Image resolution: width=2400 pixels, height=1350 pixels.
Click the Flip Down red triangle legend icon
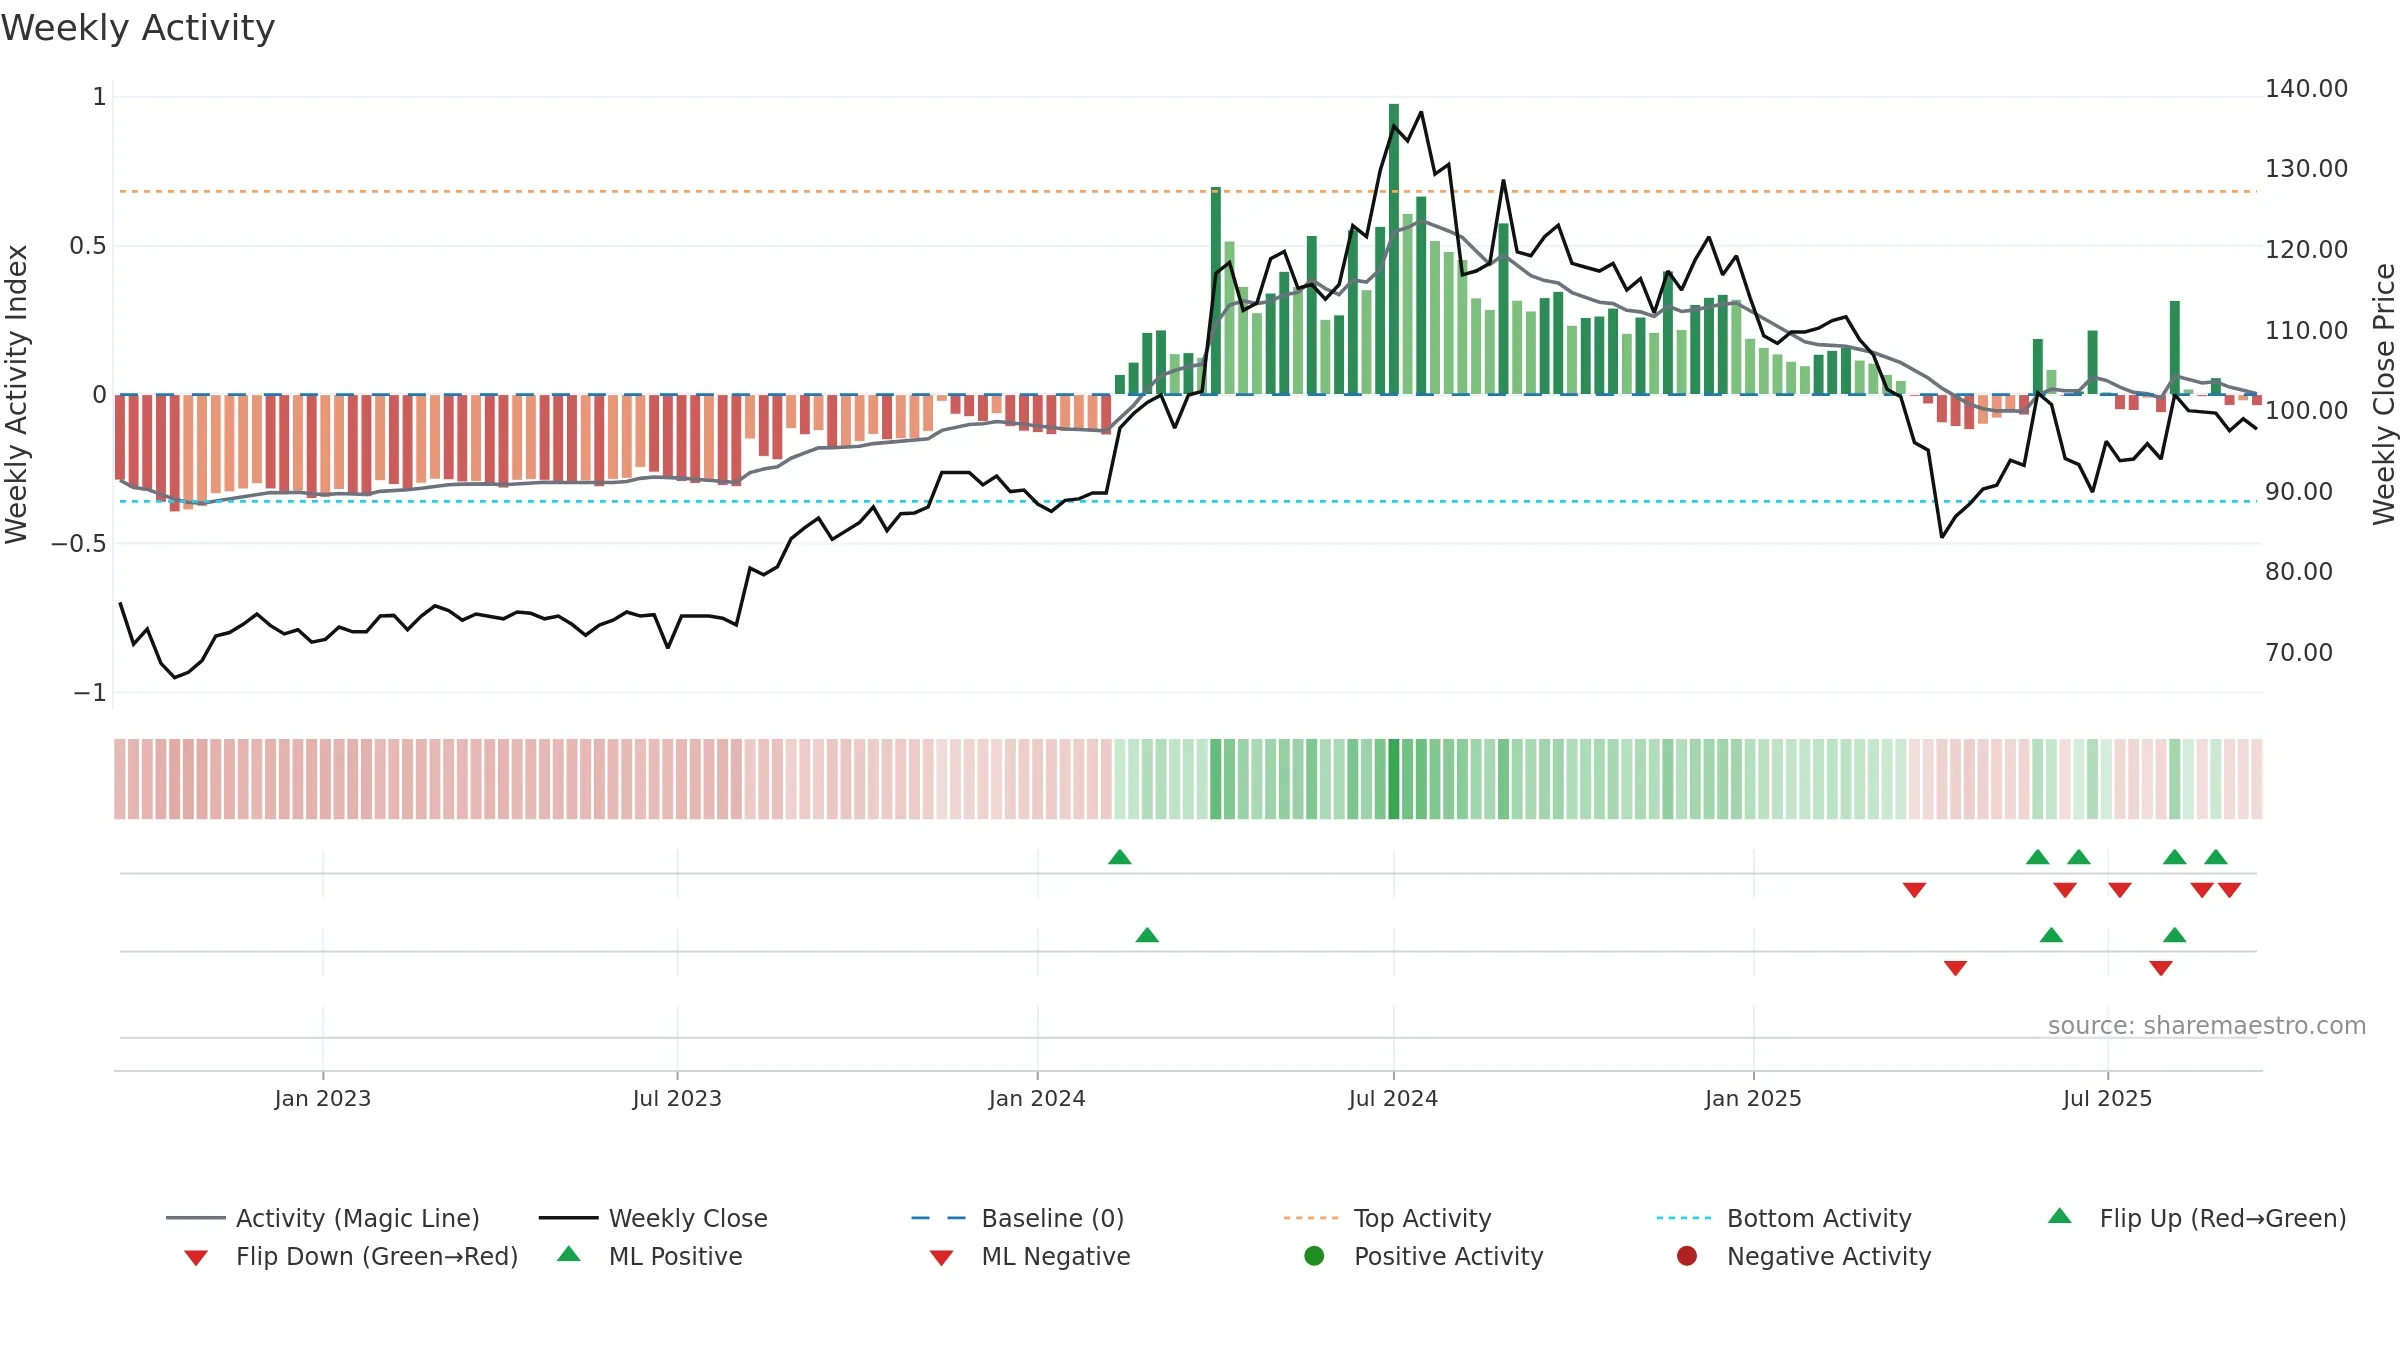[x=196, y=1258]
